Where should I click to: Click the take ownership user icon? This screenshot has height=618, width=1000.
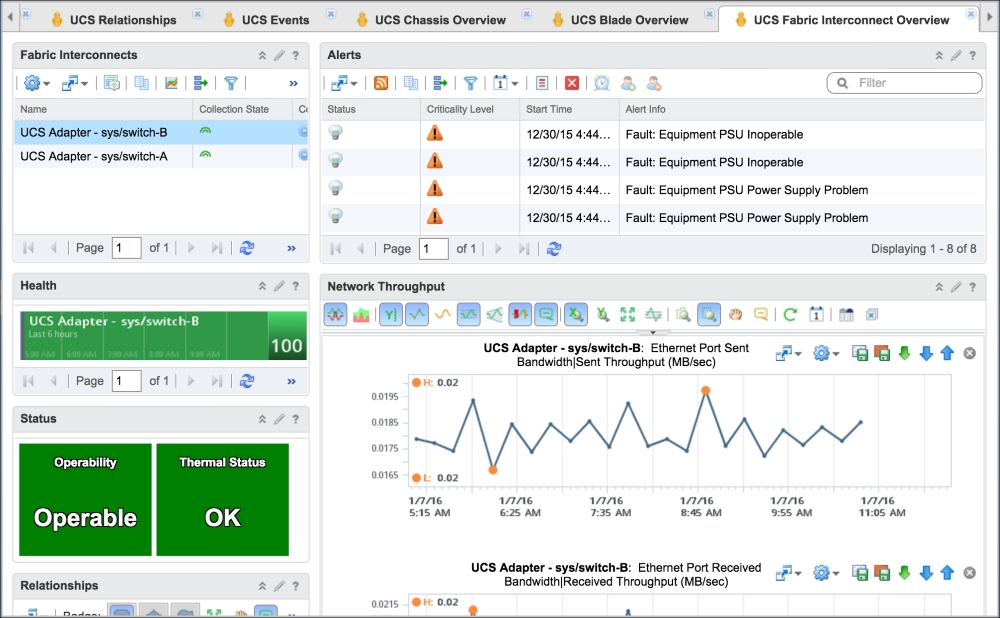(628, 83)
